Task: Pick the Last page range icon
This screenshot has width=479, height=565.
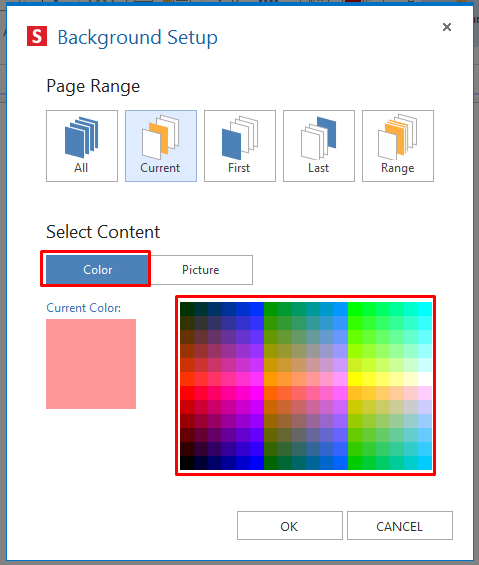Action: (x=319, y=146)
